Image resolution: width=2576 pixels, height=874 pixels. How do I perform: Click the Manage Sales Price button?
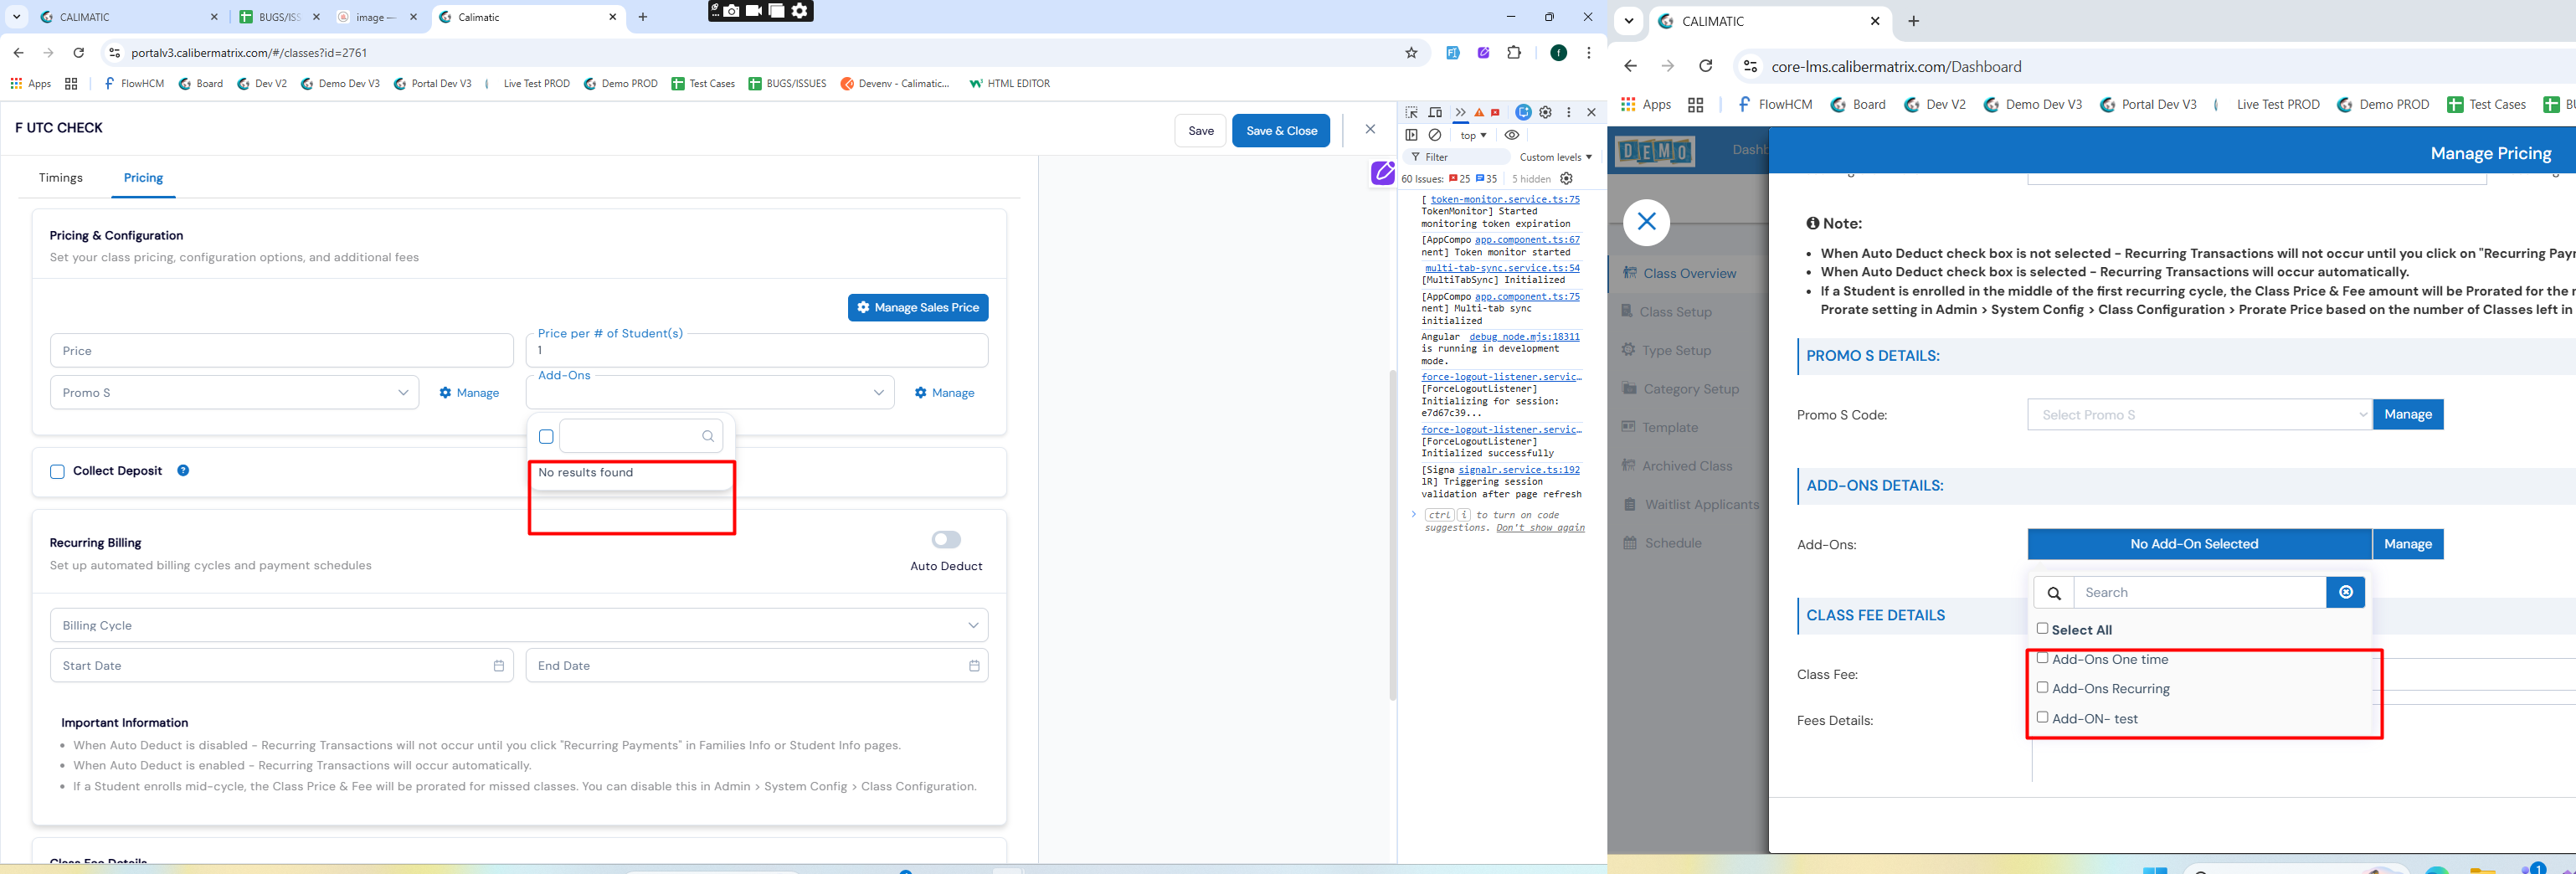(918, 308)
